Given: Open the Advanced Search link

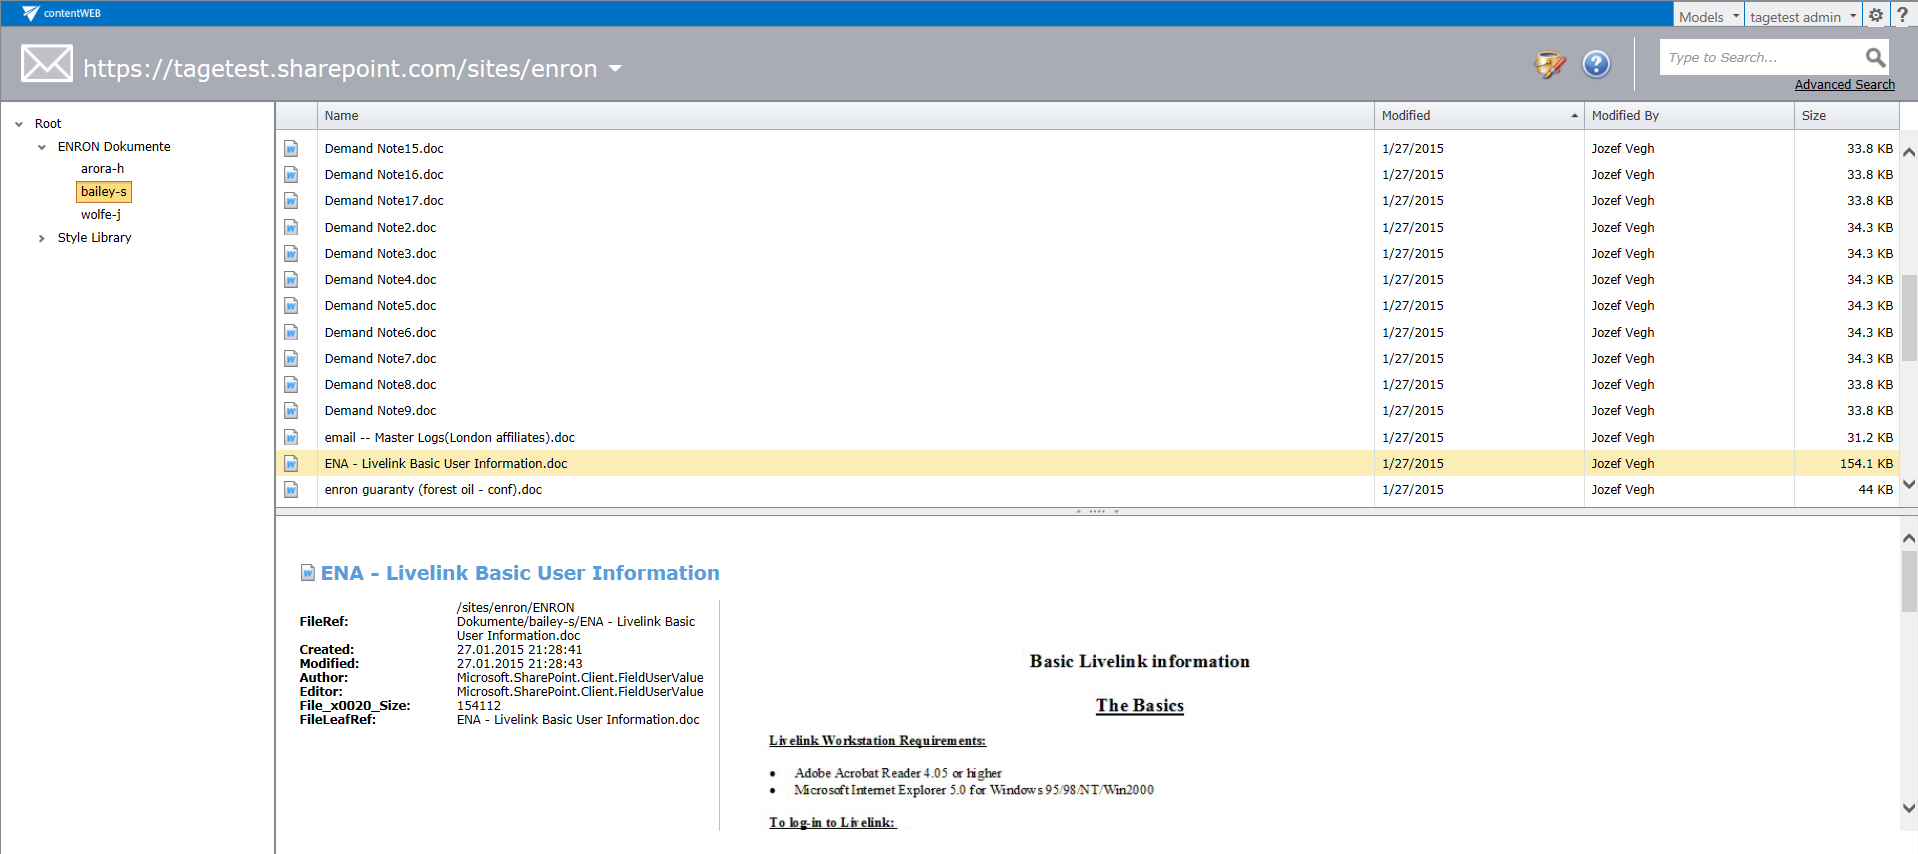Looking at the screenshot, I should (1844, 84).
